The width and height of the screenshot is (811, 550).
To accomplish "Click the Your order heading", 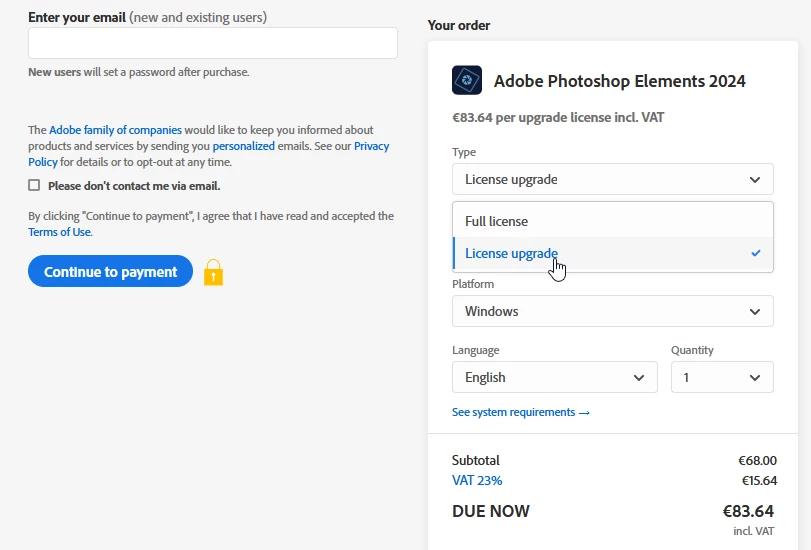I will tap(459, 25).
